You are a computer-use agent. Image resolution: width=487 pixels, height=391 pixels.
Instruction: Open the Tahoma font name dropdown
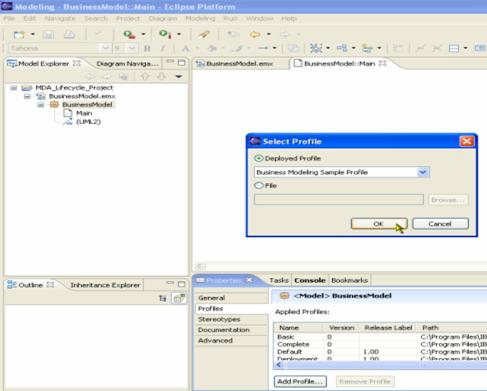pos(105,49)
